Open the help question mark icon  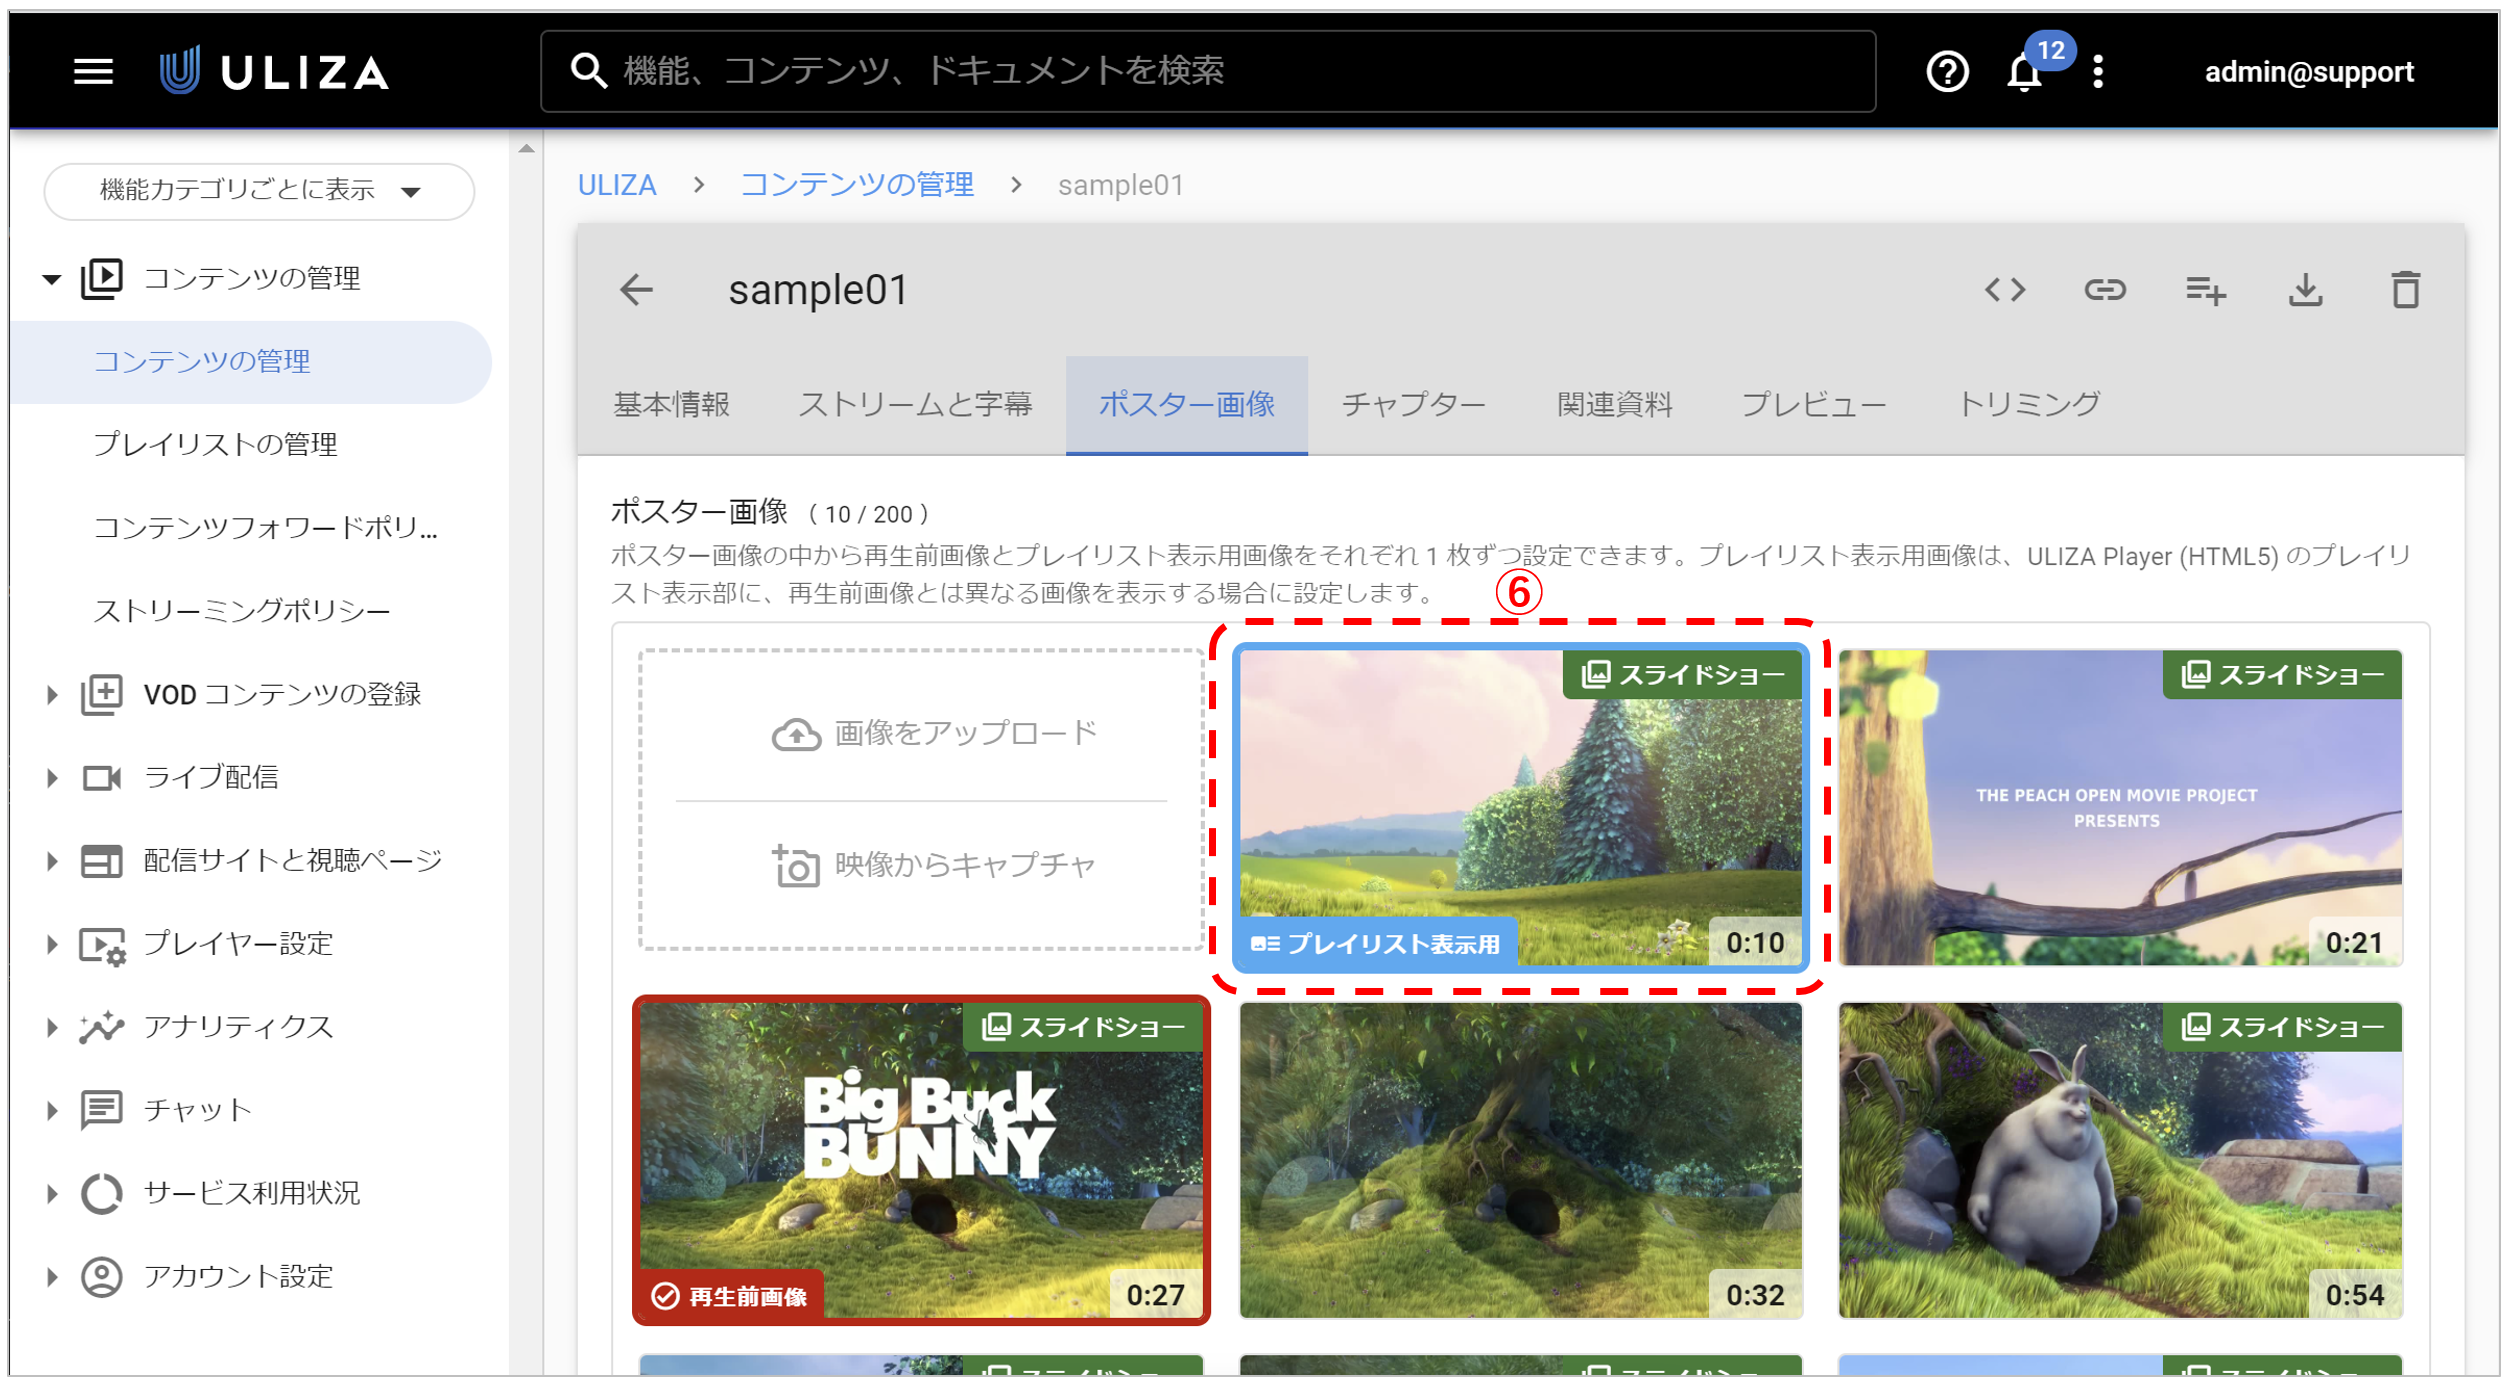tap(1947, 72)
